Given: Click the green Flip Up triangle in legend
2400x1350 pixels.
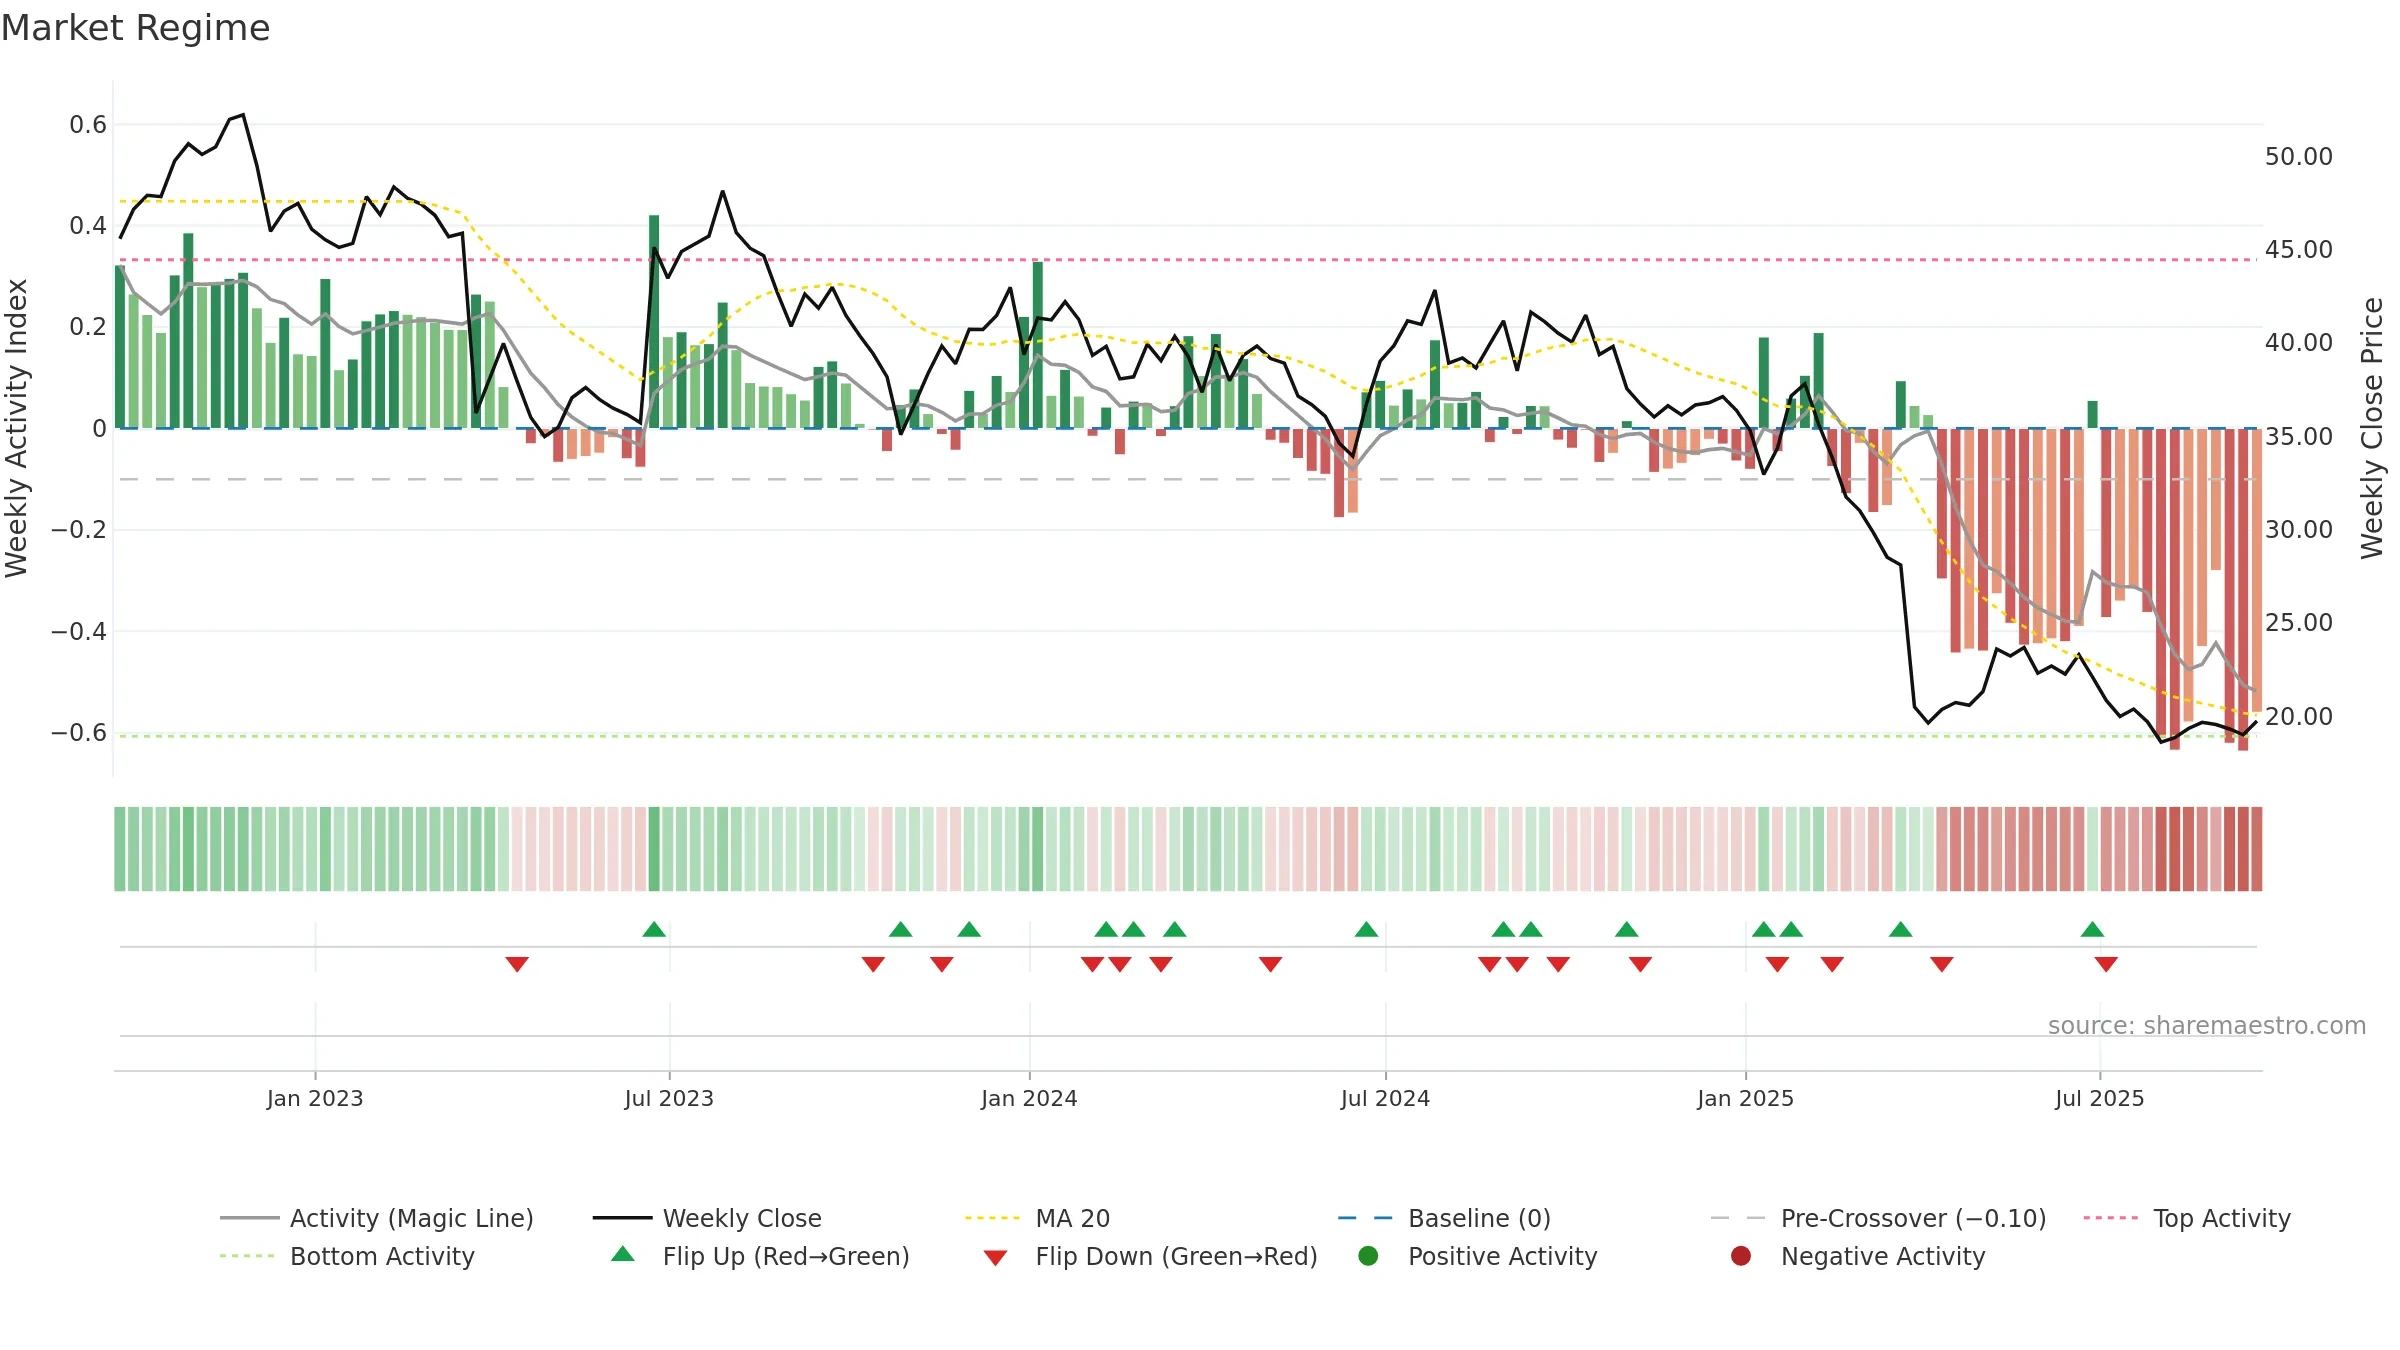Looking at the screenshot, I should tap(623, 1254).
